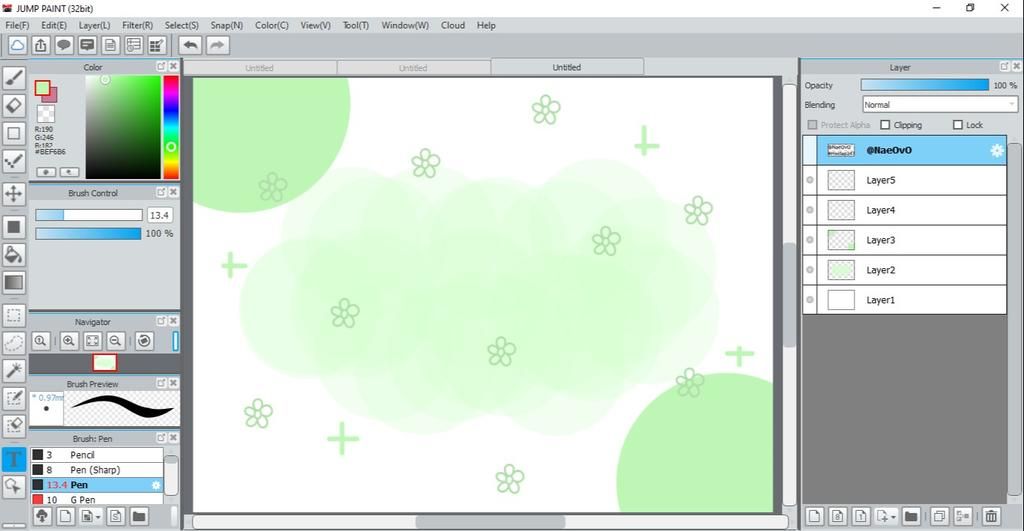The height and width of the screenshot is (531, 1024).
Task: Toggle visibility of Layer4
Action: coord(810,210)
